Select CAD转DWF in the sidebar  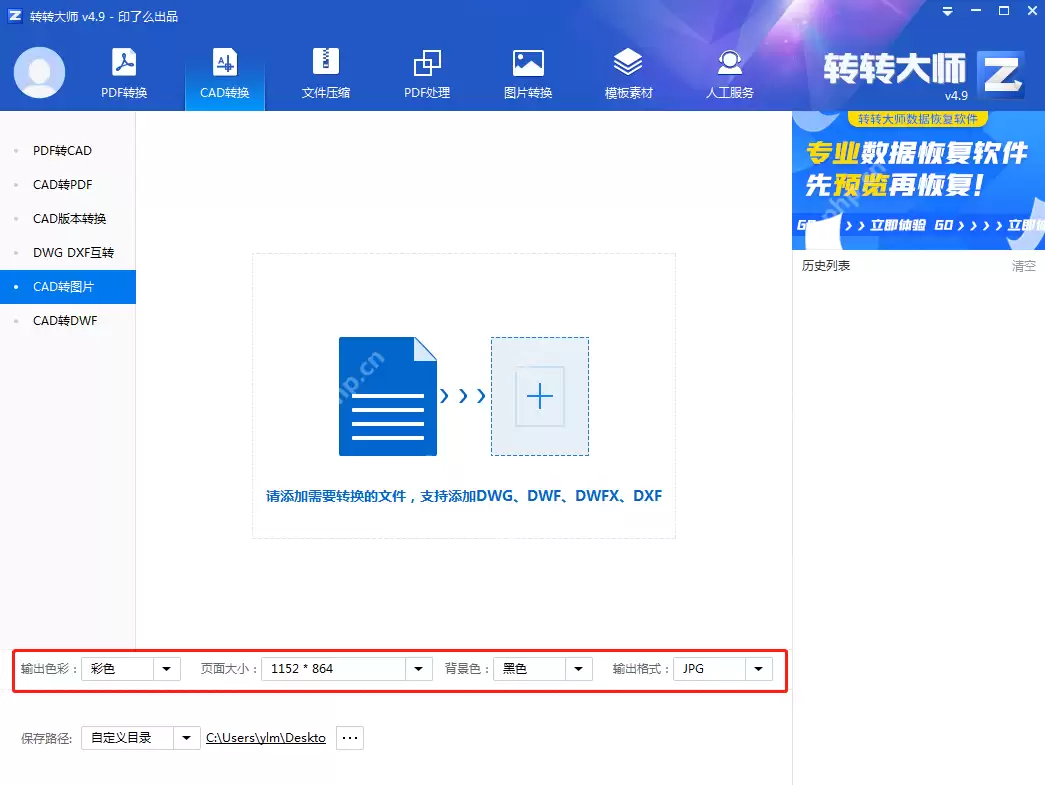63,320
